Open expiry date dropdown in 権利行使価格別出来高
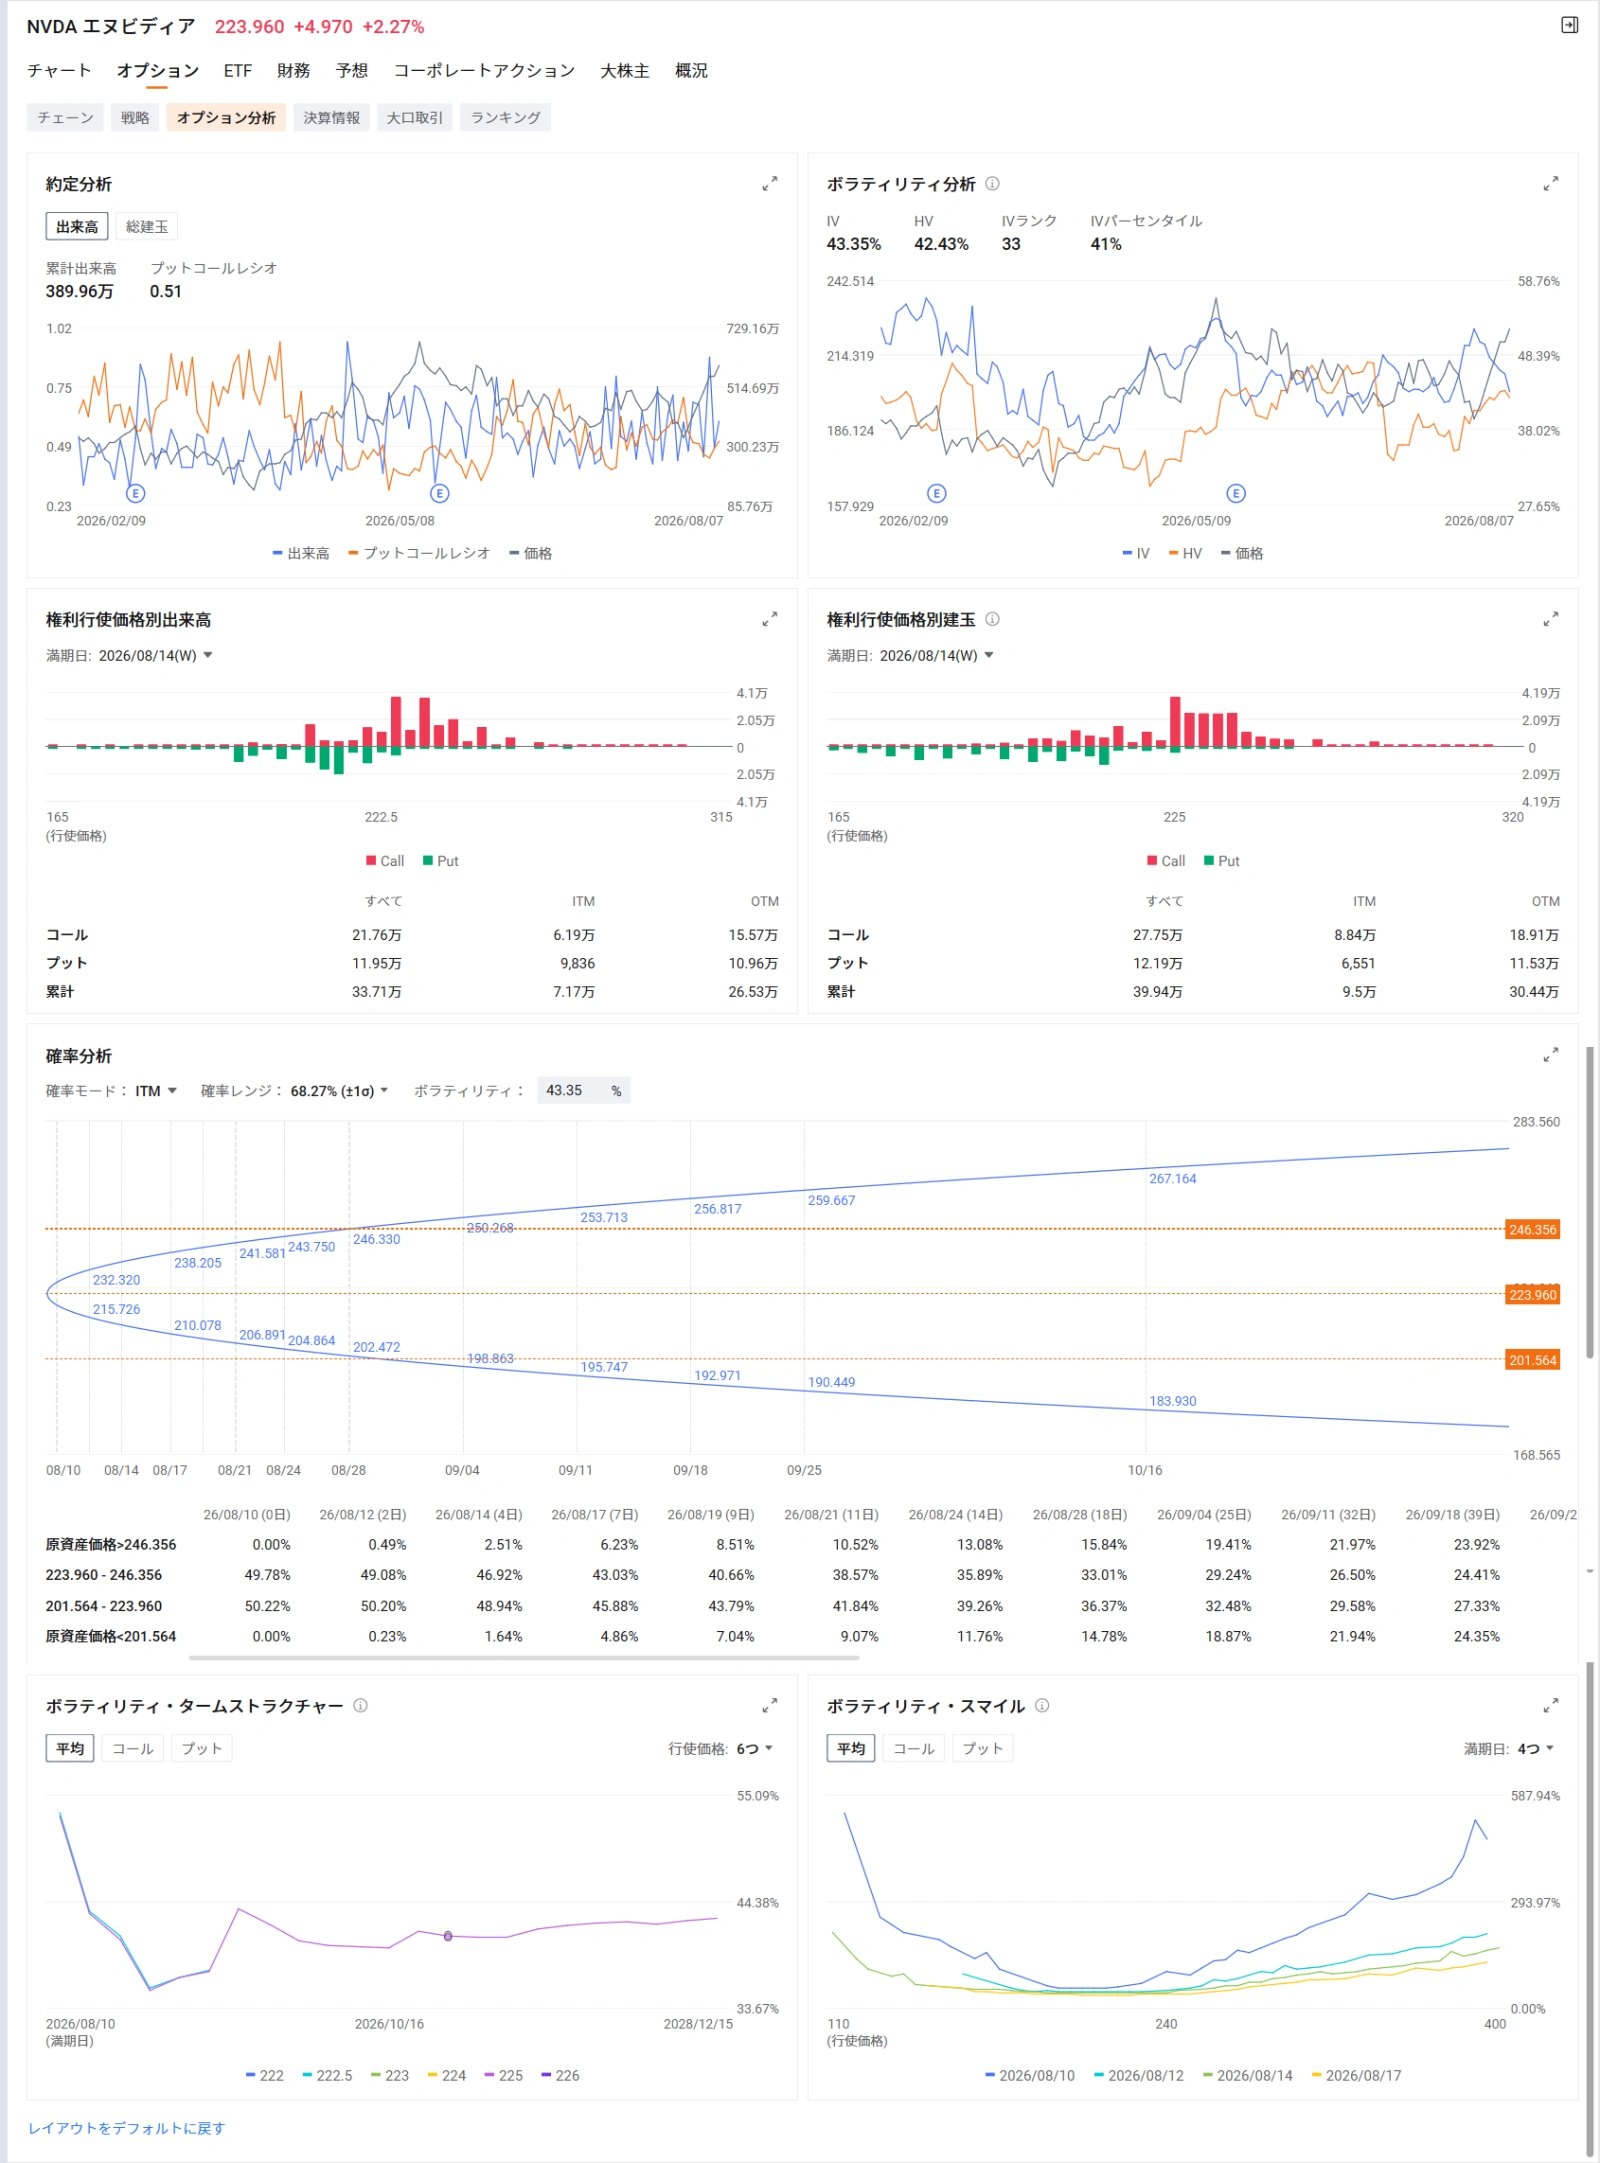The height and width of the screenshot is (2163, 1600). click(x=156, y=656)
